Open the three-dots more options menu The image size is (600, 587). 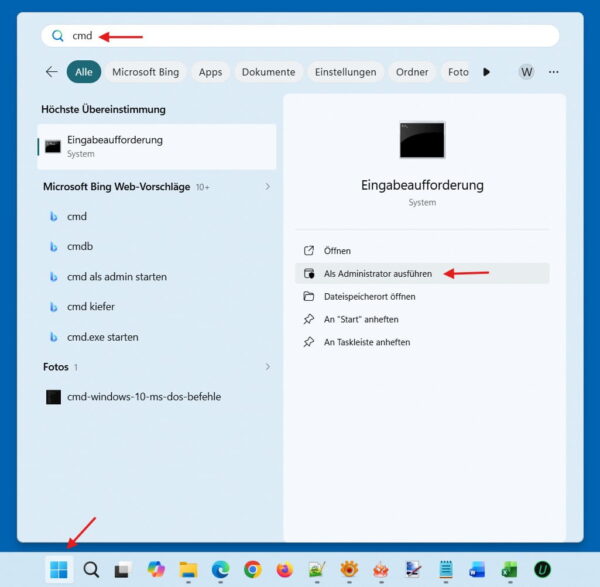click(x=553, y=72)
